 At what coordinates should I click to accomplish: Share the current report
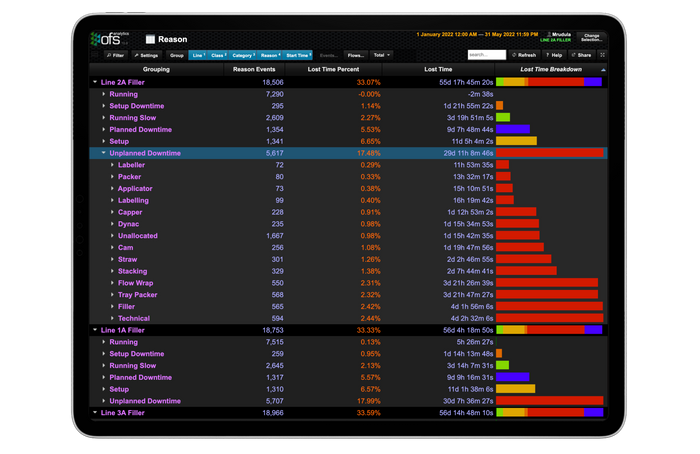[x=584, y=55]
